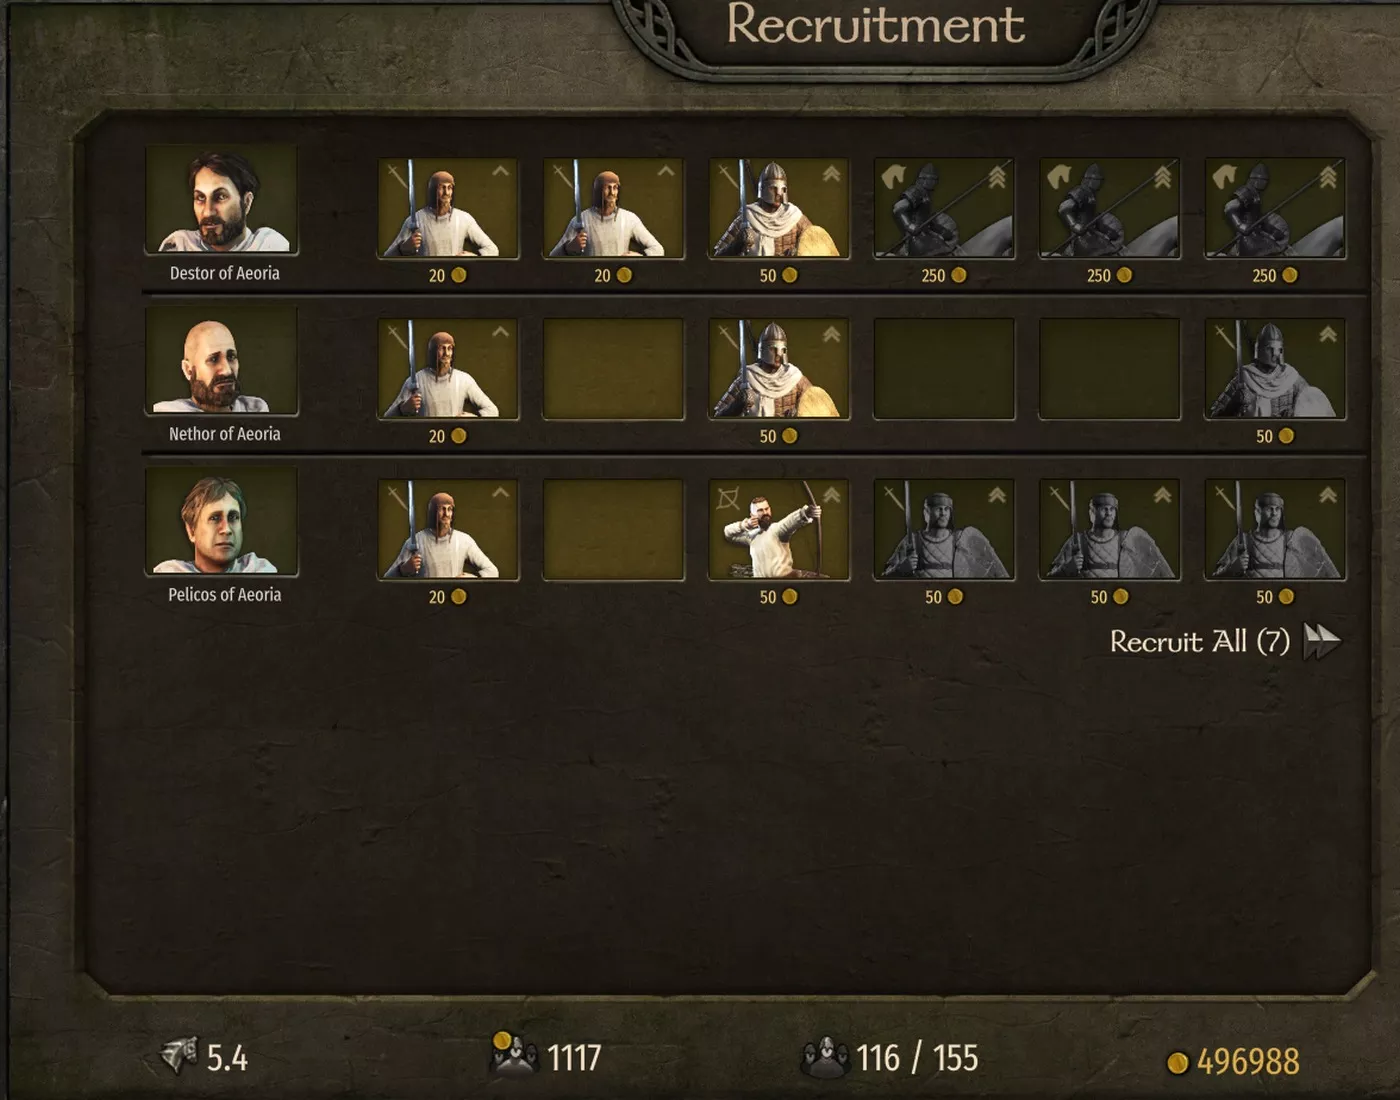Recruit Pelicos's 20-gold recruit
The height and width of the screenshot is (1100, 1400).
click(x=448, y=530)
